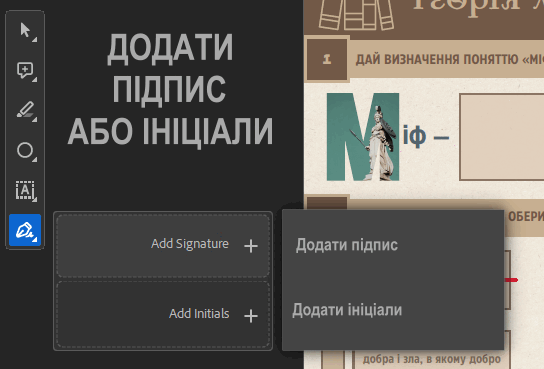Select the text box tool
Screen dimensions: 544x369
coord(25,190)
